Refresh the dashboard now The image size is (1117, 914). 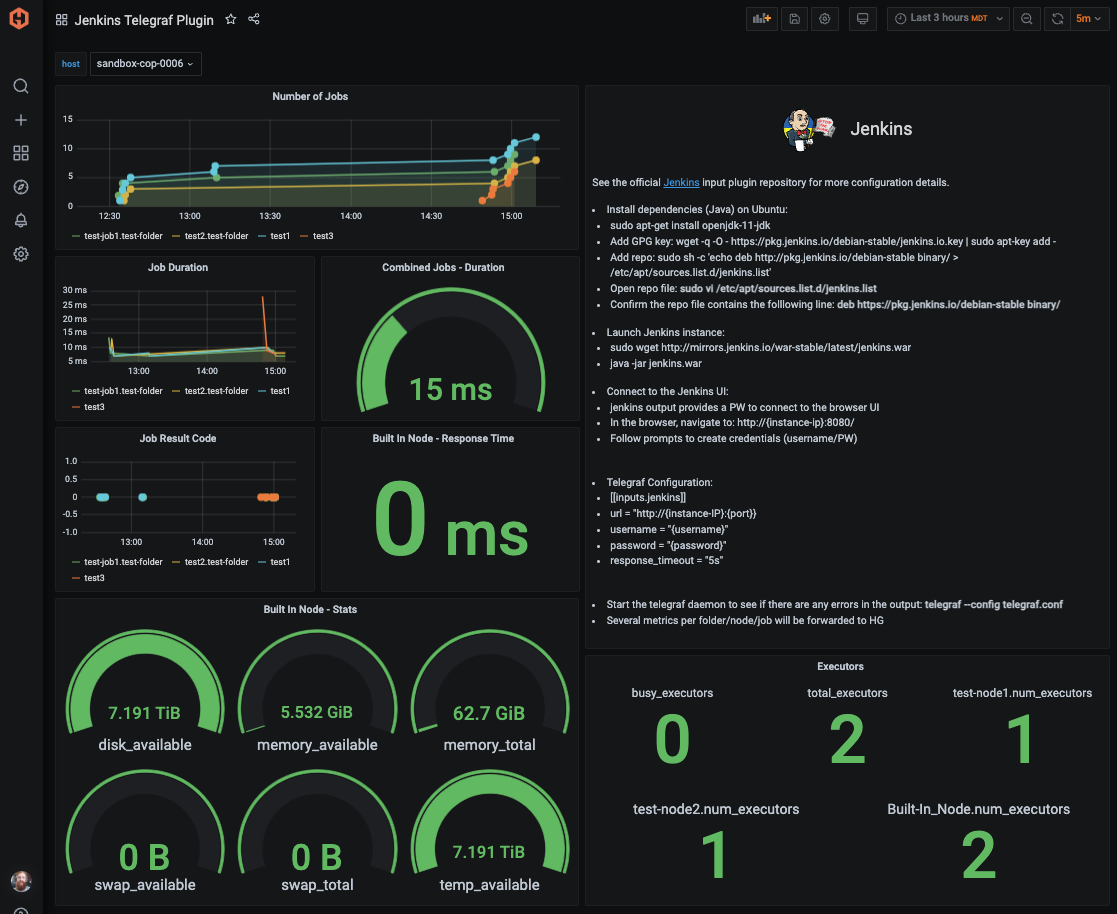(1057, 19)
